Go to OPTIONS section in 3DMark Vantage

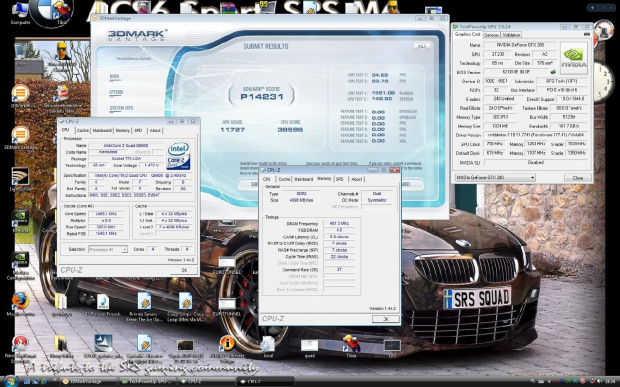116,92
